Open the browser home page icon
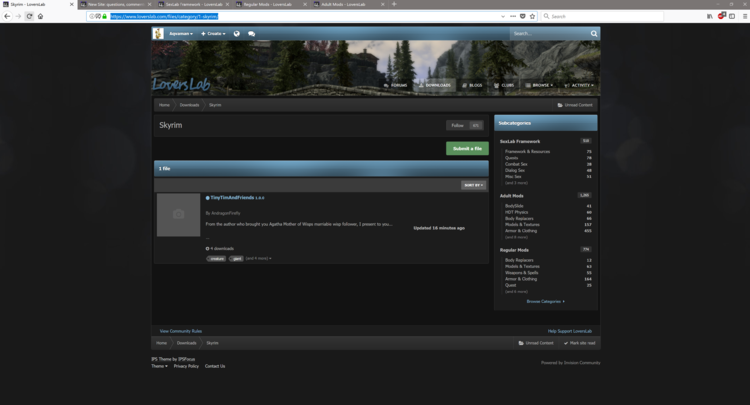 point(40,16)
